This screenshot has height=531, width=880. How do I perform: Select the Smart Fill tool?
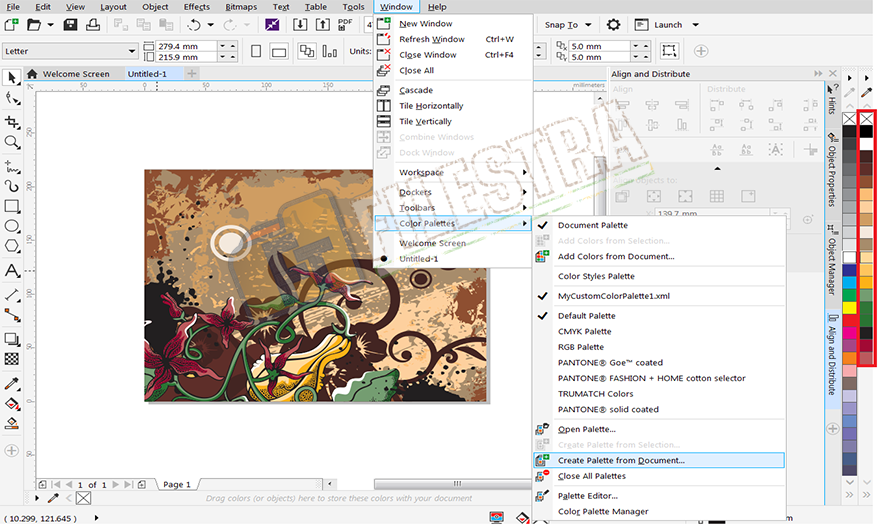coord(12,424)
